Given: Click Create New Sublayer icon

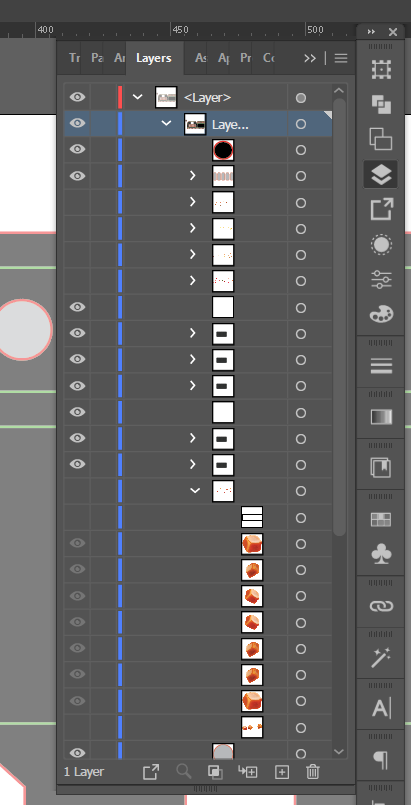Looking at the screenshot, I should (248, 772).
